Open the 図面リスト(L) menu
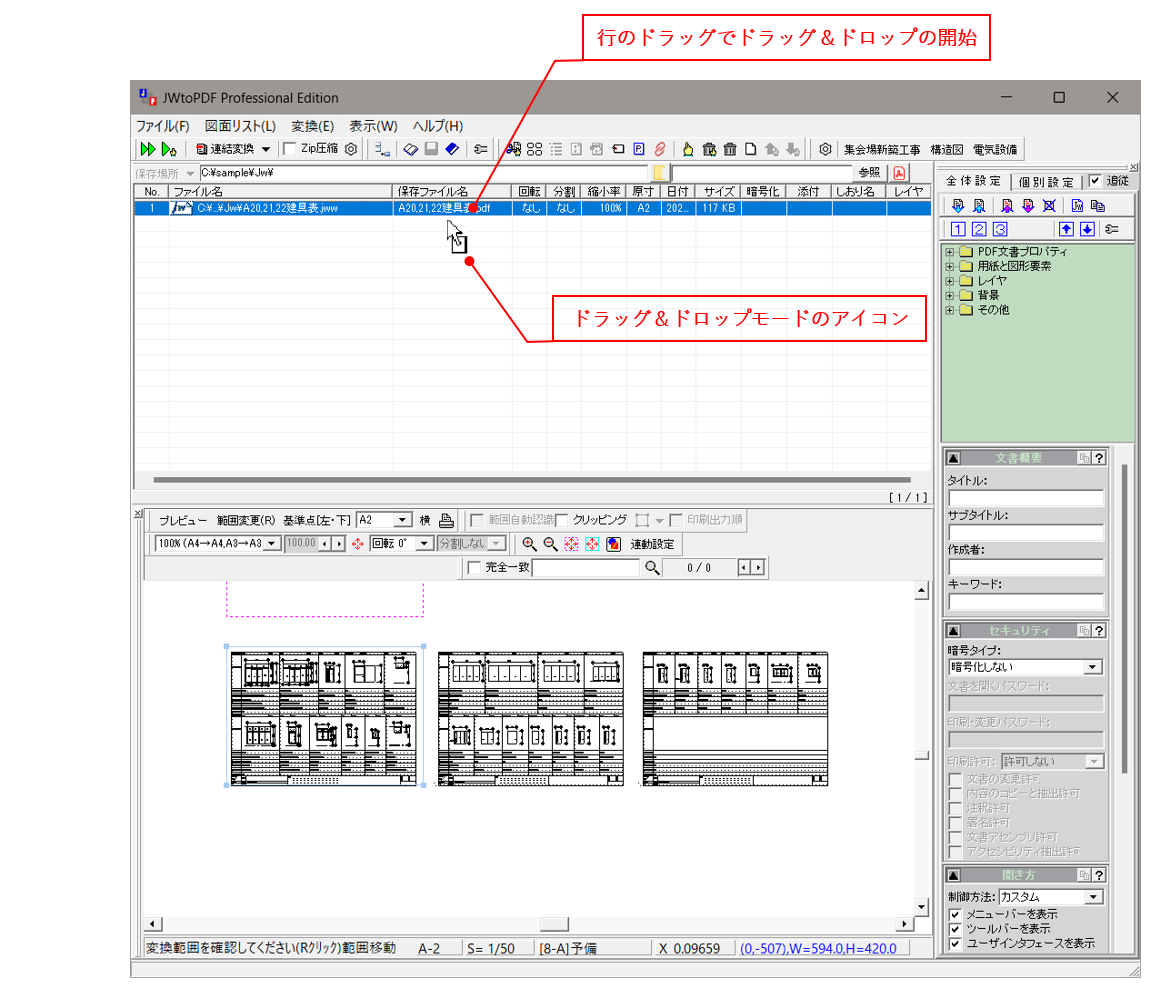 click(x=240, y=126)
